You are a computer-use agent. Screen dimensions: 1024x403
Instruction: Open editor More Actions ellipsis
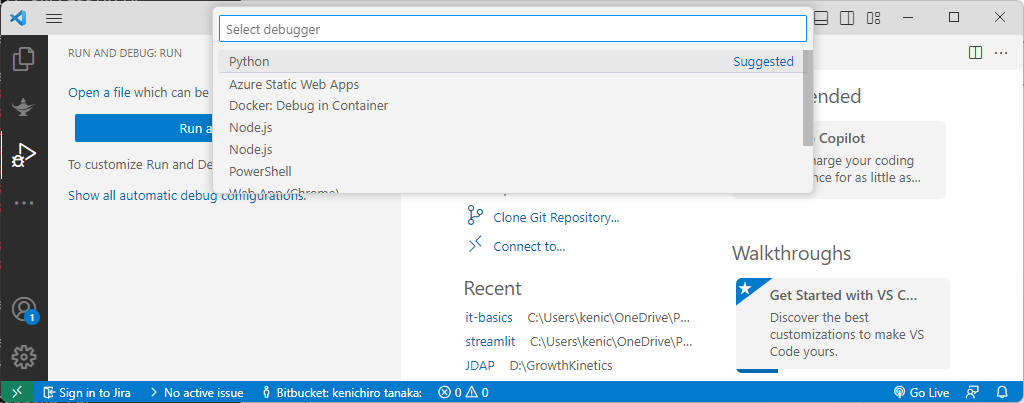click(x=1001, y=53)
